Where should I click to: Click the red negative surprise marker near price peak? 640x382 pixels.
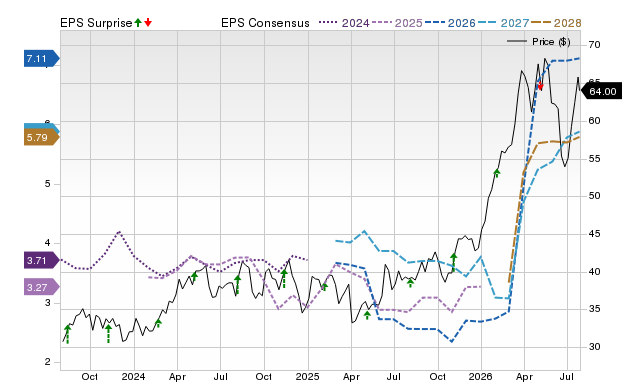click(540, 86)
